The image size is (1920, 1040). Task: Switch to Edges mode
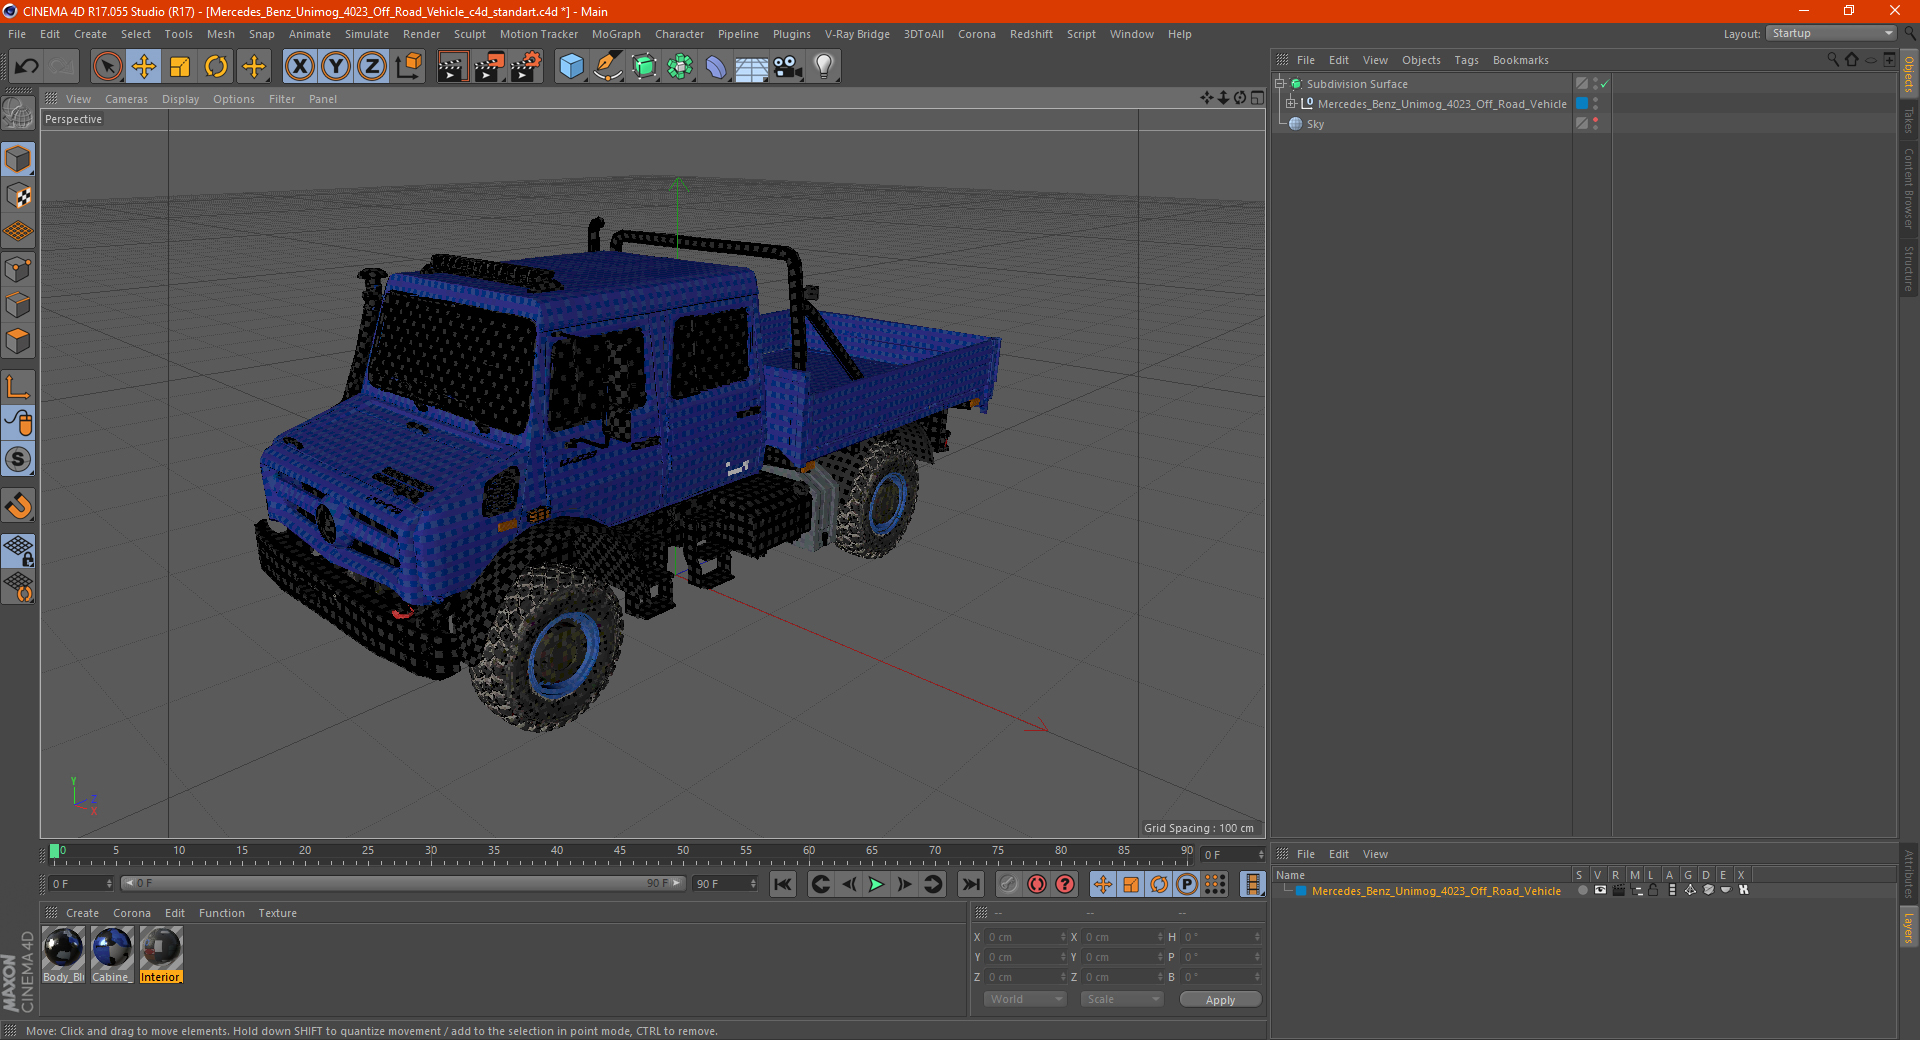18,305
